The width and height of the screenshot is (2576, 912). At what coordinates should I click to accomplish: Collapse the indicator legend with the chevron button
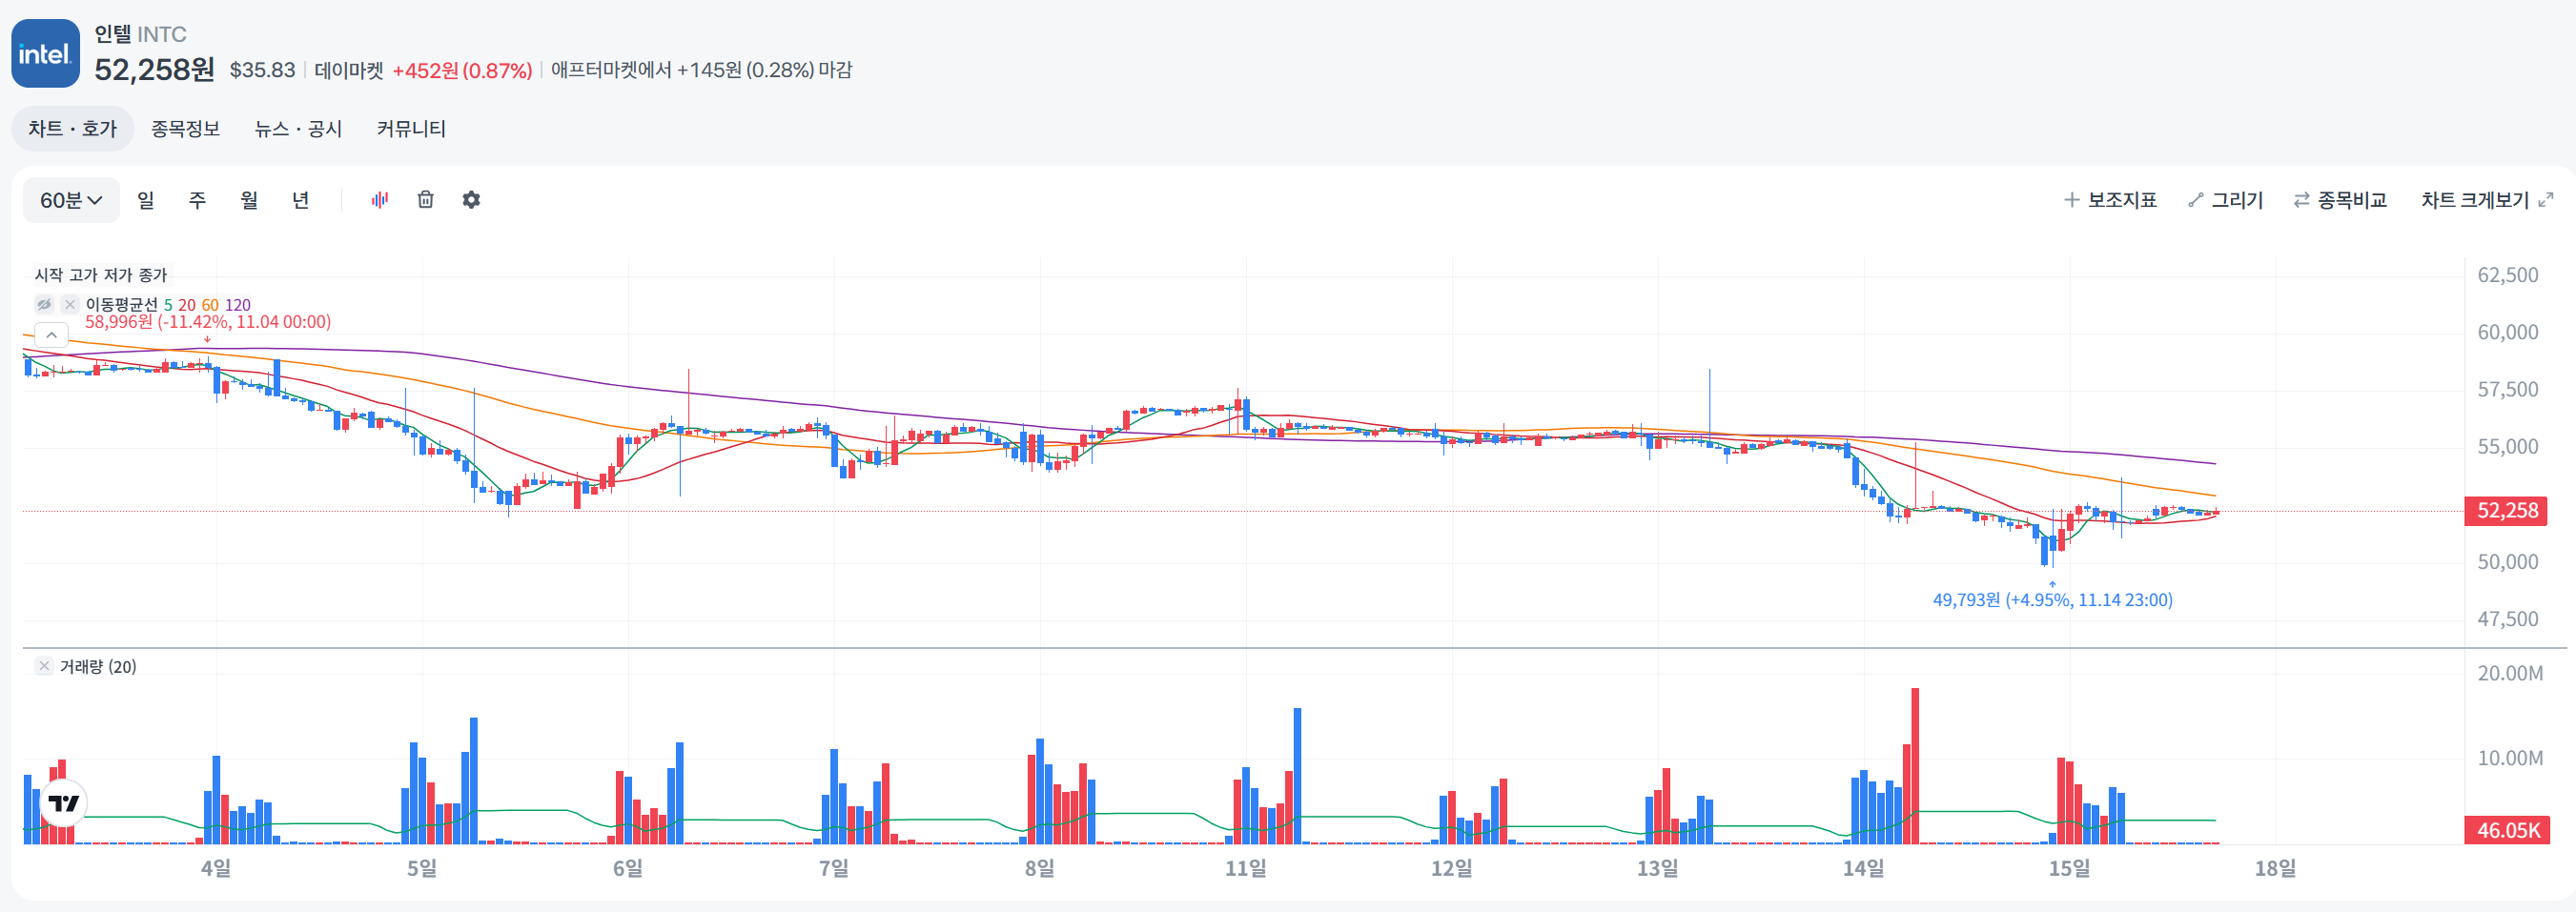51,335
